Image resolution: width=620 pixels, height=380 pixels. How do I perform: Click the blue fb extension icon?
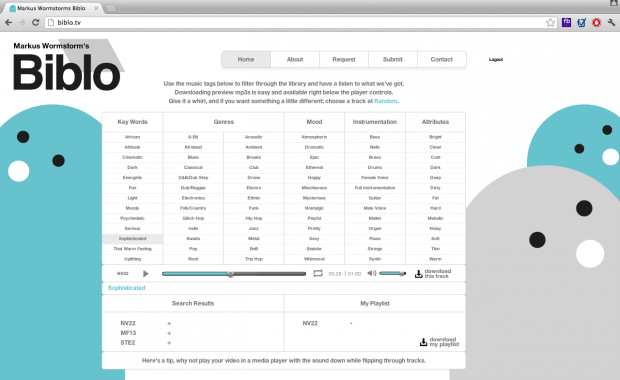[566, 23]
